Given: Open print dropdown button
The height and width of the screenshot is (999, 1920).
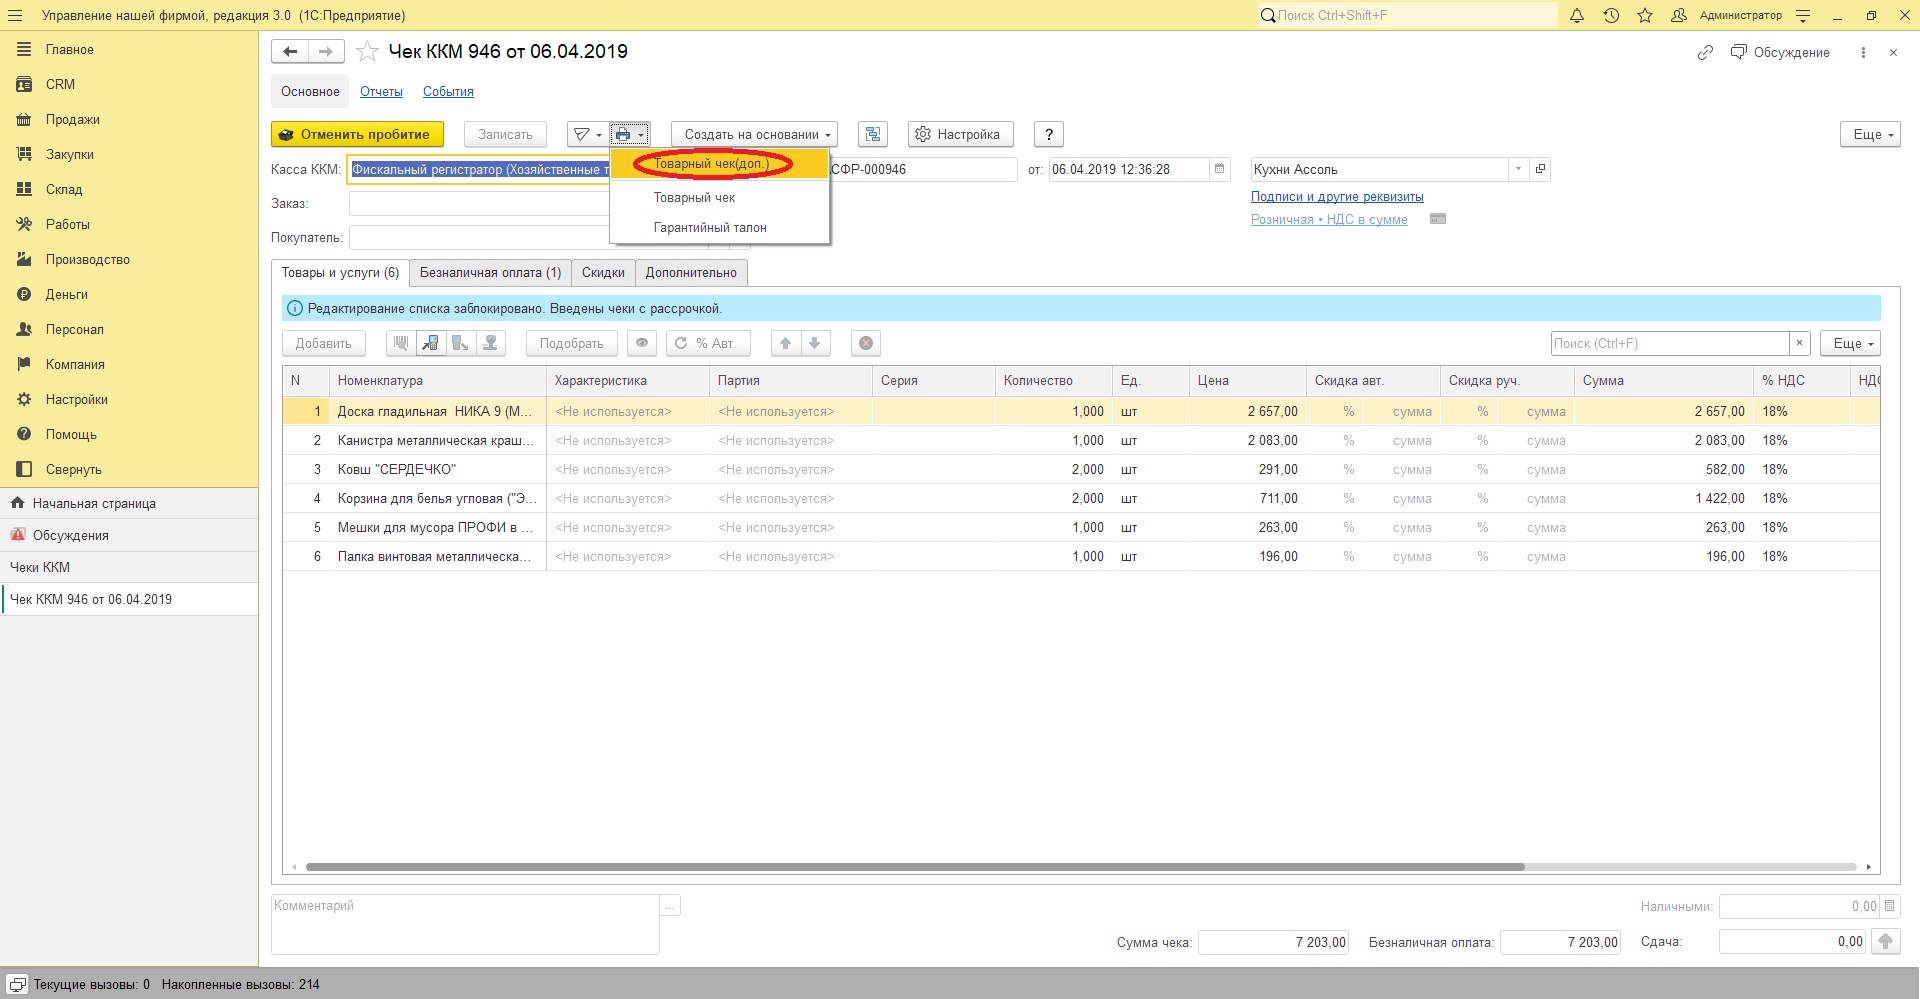Looking at the screenshot, I should (630, 134).
